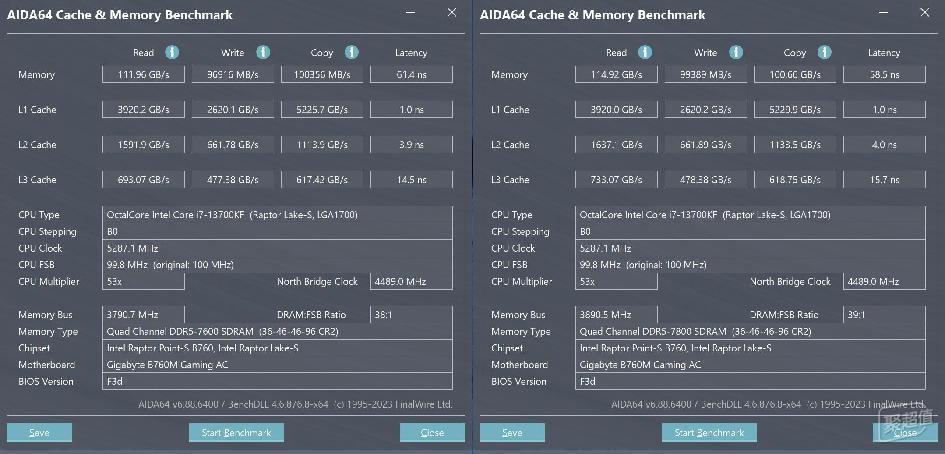
Task: Select L3 Cache Read 733.07 GB/s cell
Action: tap(616, 180)
